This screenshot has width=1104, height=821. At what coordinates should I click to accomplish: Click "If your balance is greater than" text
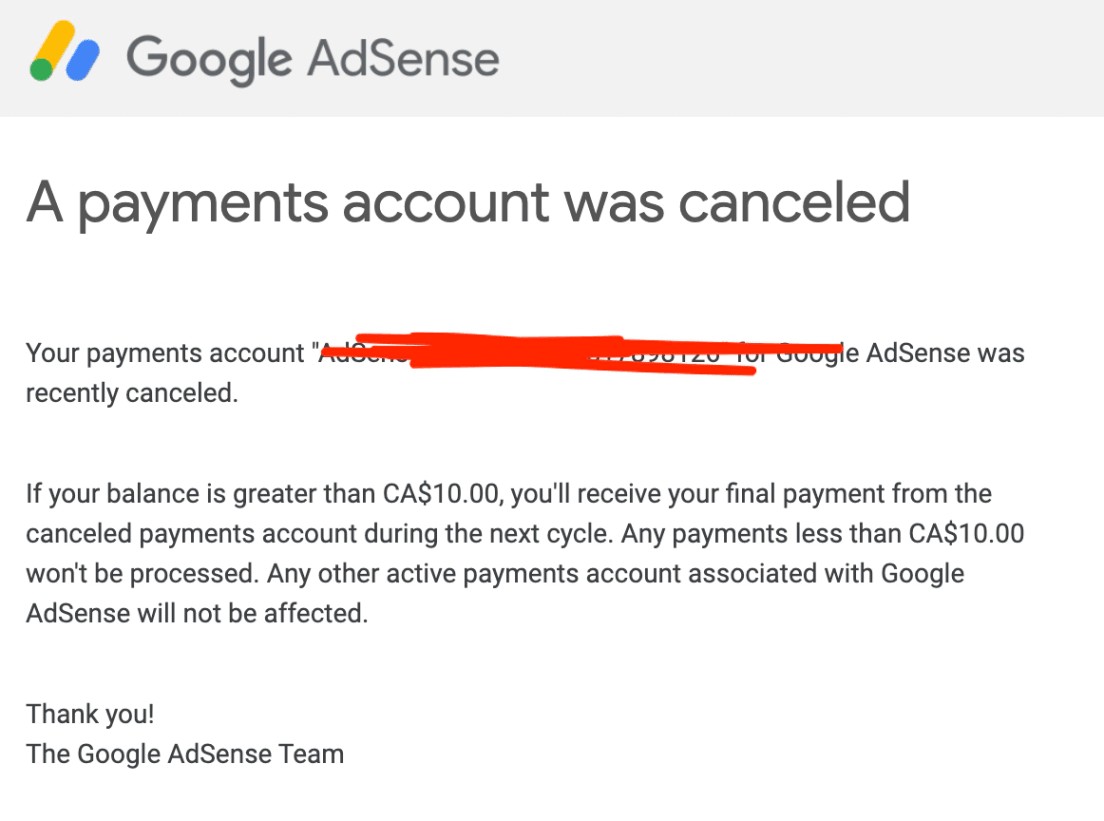point(200,494)
